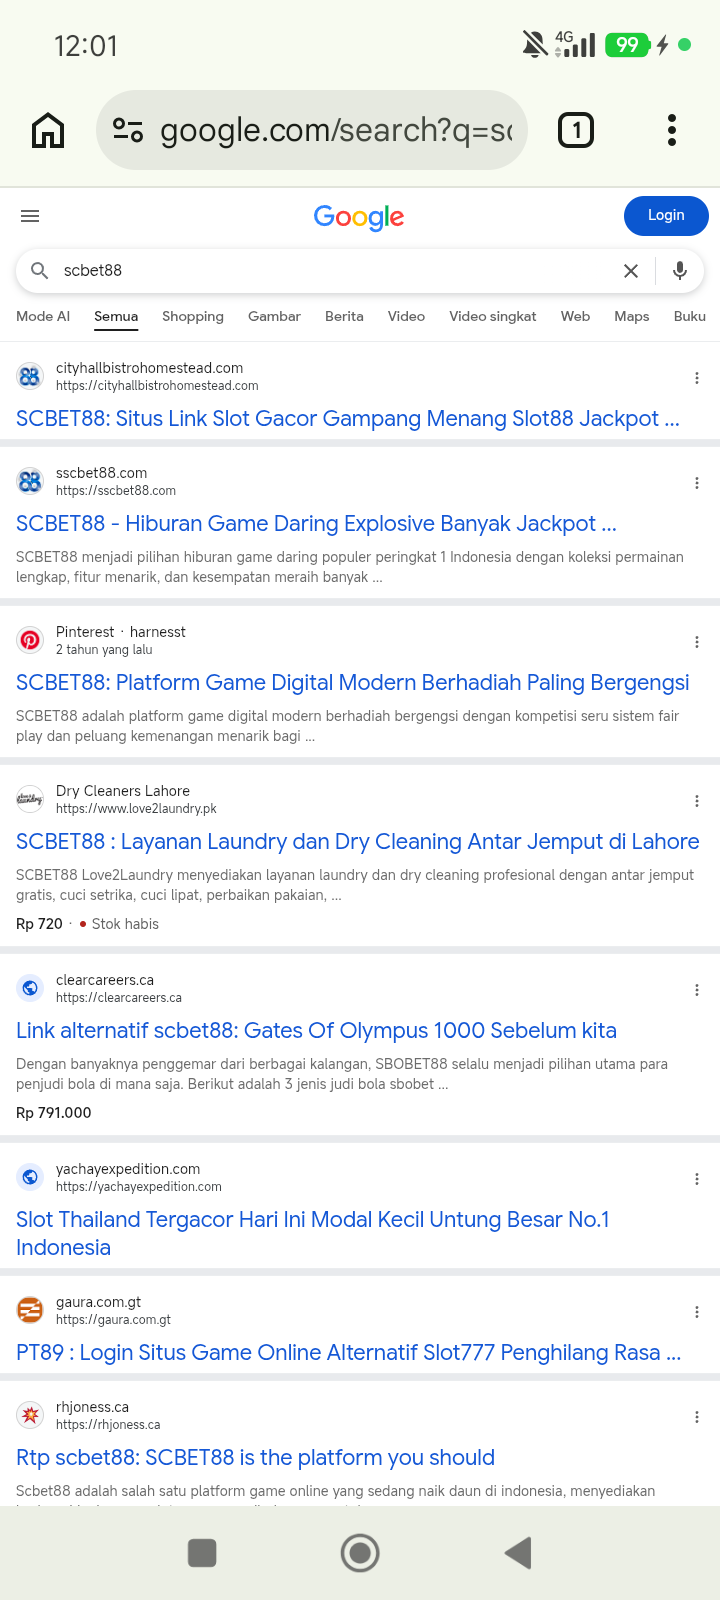Tap the Chrome home icon
720x1600 pixels.
coord(48,130)
